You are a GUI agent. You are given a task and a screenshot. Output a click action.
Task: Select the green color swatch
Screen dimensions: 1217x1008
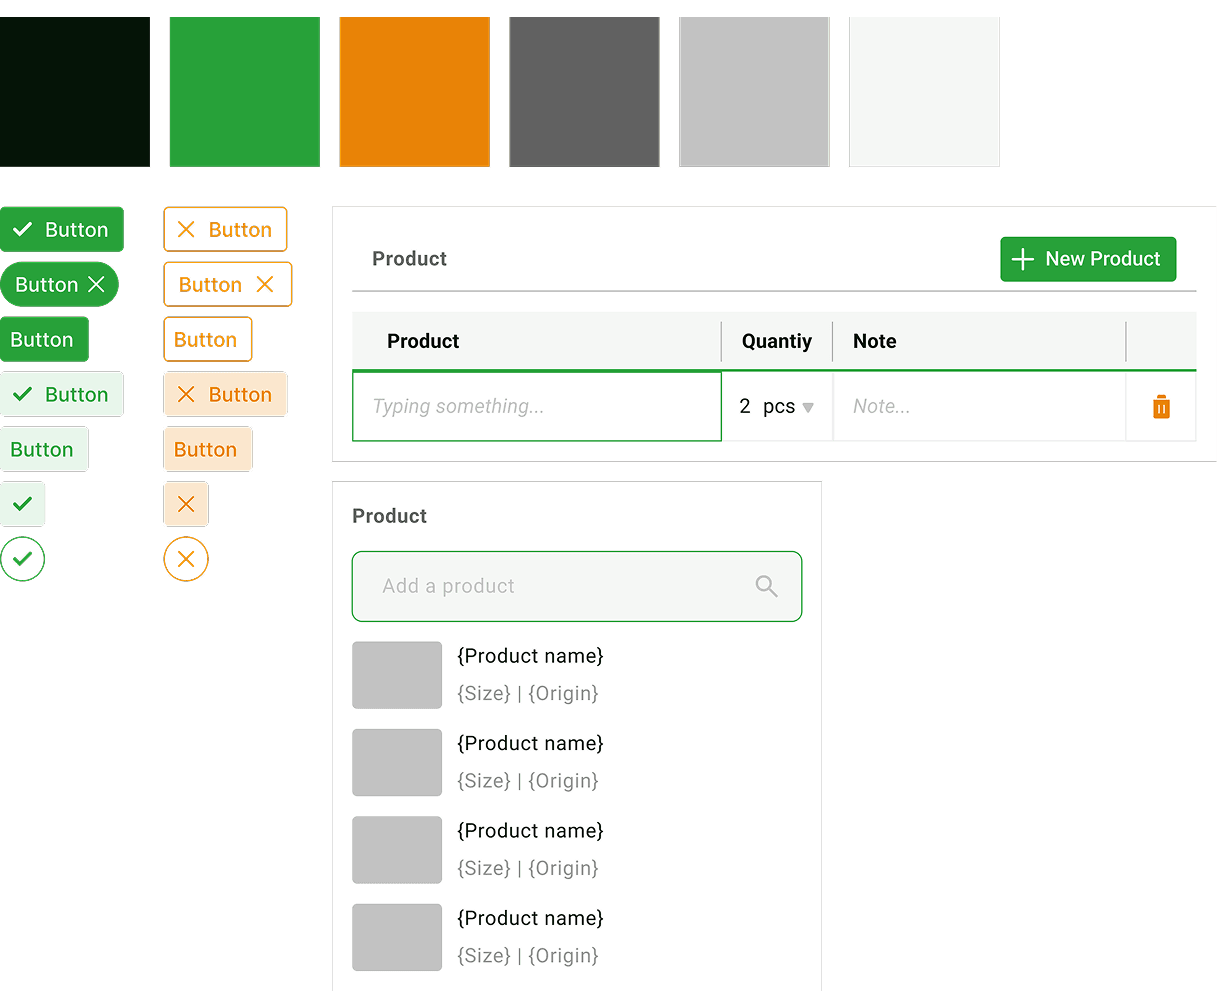point(244,92)
